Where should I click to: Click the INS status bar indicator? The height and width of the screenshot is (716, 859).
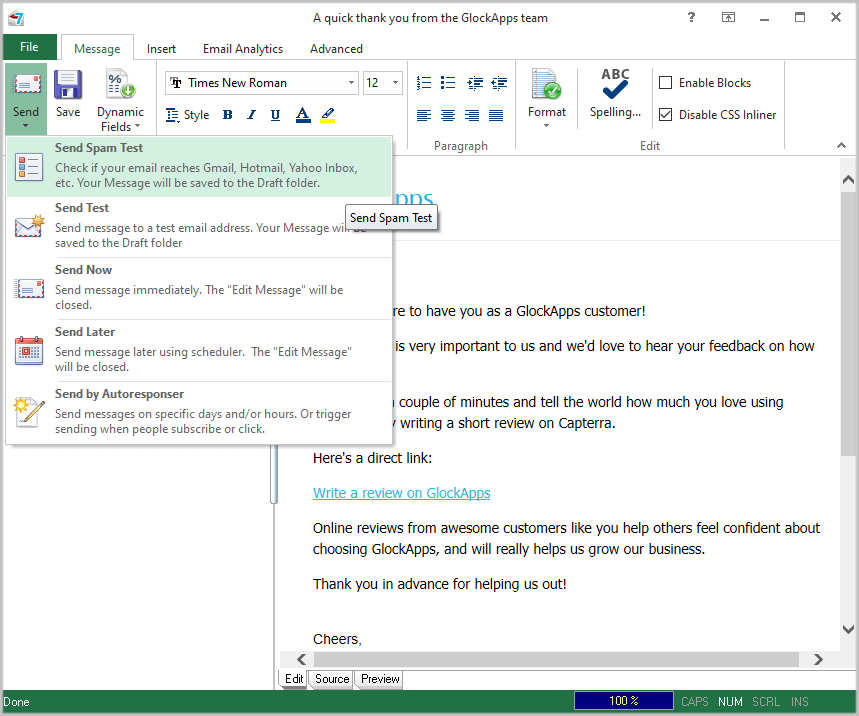point(799,702)
